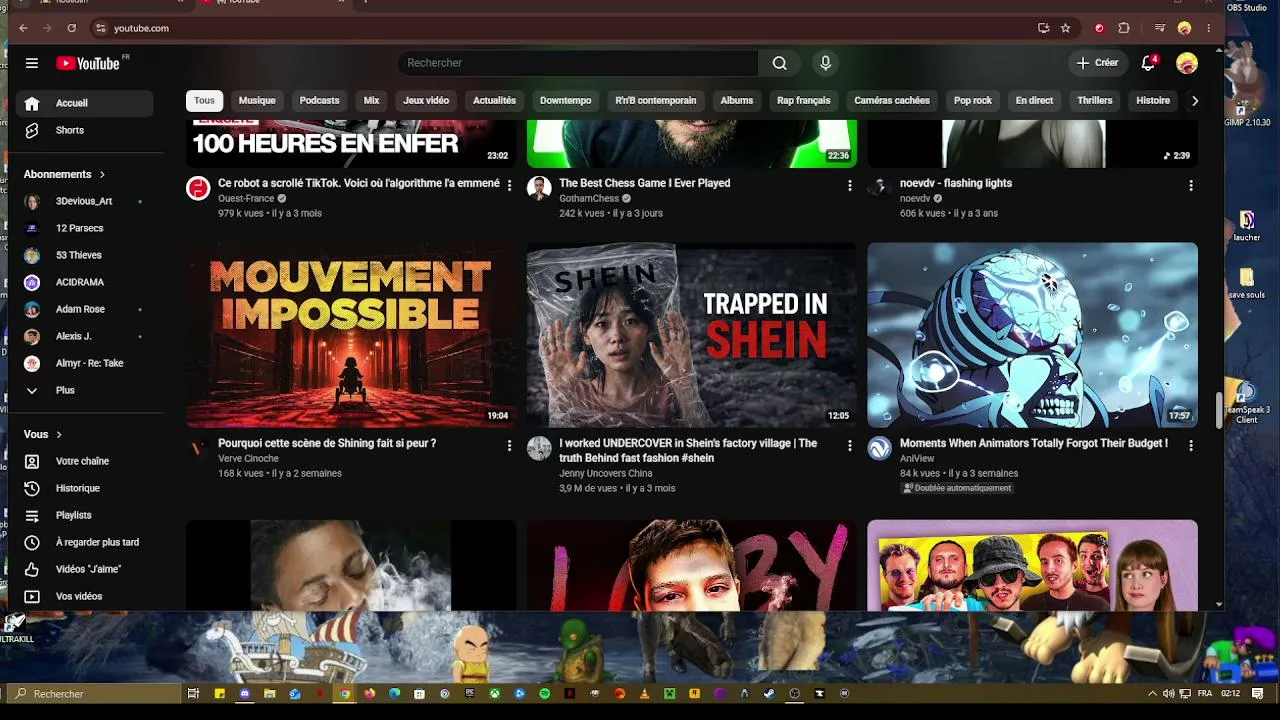Viewport: 1280px width, 720px height.
Task: Open the GothamChess channel avatar
Action: click(x=539, y=188)
